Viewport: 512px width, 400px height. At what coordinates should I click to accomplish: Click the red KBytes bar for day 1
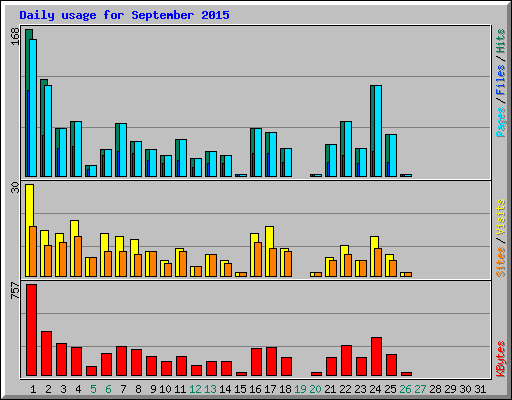32,330
